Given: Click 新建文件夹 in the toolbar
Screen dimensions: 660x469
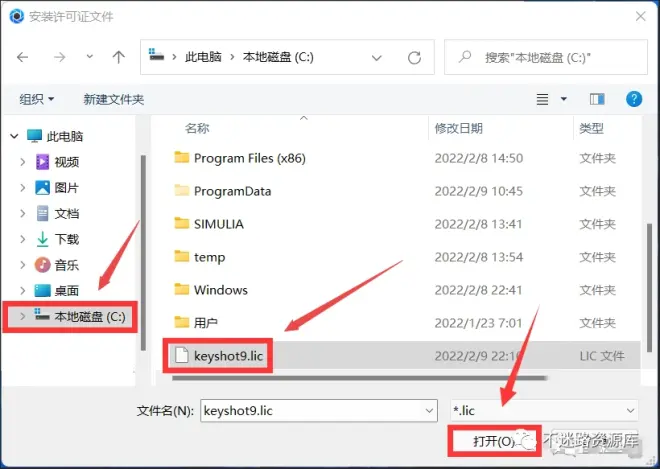Looking at the screenshot, I should tap(114, 99).
